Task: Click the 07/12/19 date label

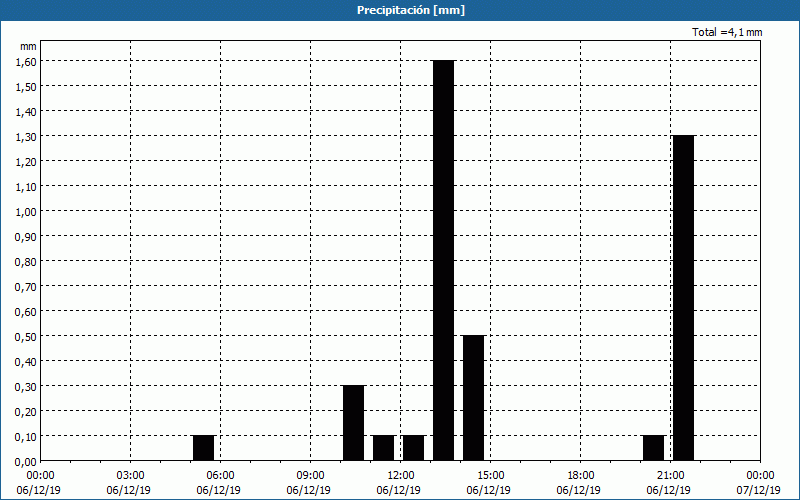Action: [758, 490]
